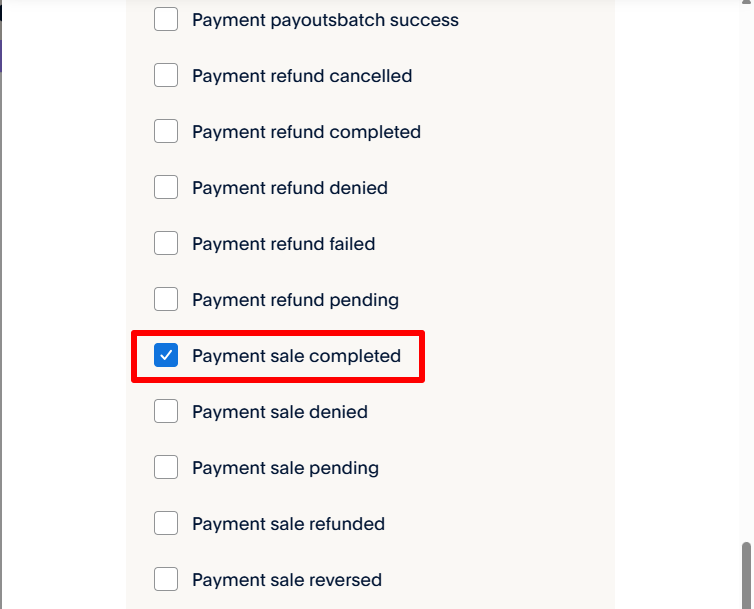Select the Payment refund denied checkbox
Viewport: 754px width, 609px height.
(166, 188)
